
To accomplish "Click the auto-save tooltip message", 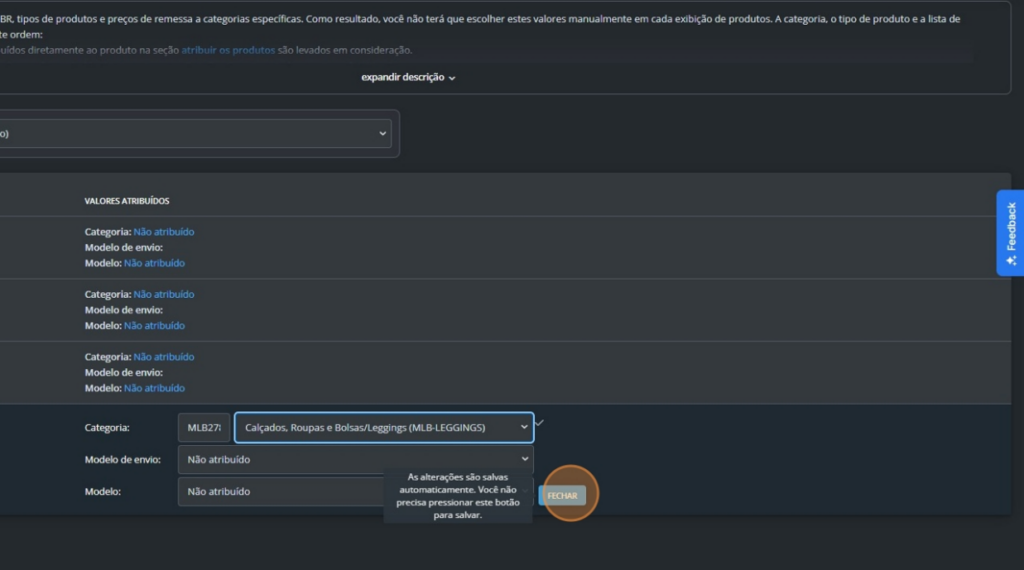I will [x=457, y=496].
